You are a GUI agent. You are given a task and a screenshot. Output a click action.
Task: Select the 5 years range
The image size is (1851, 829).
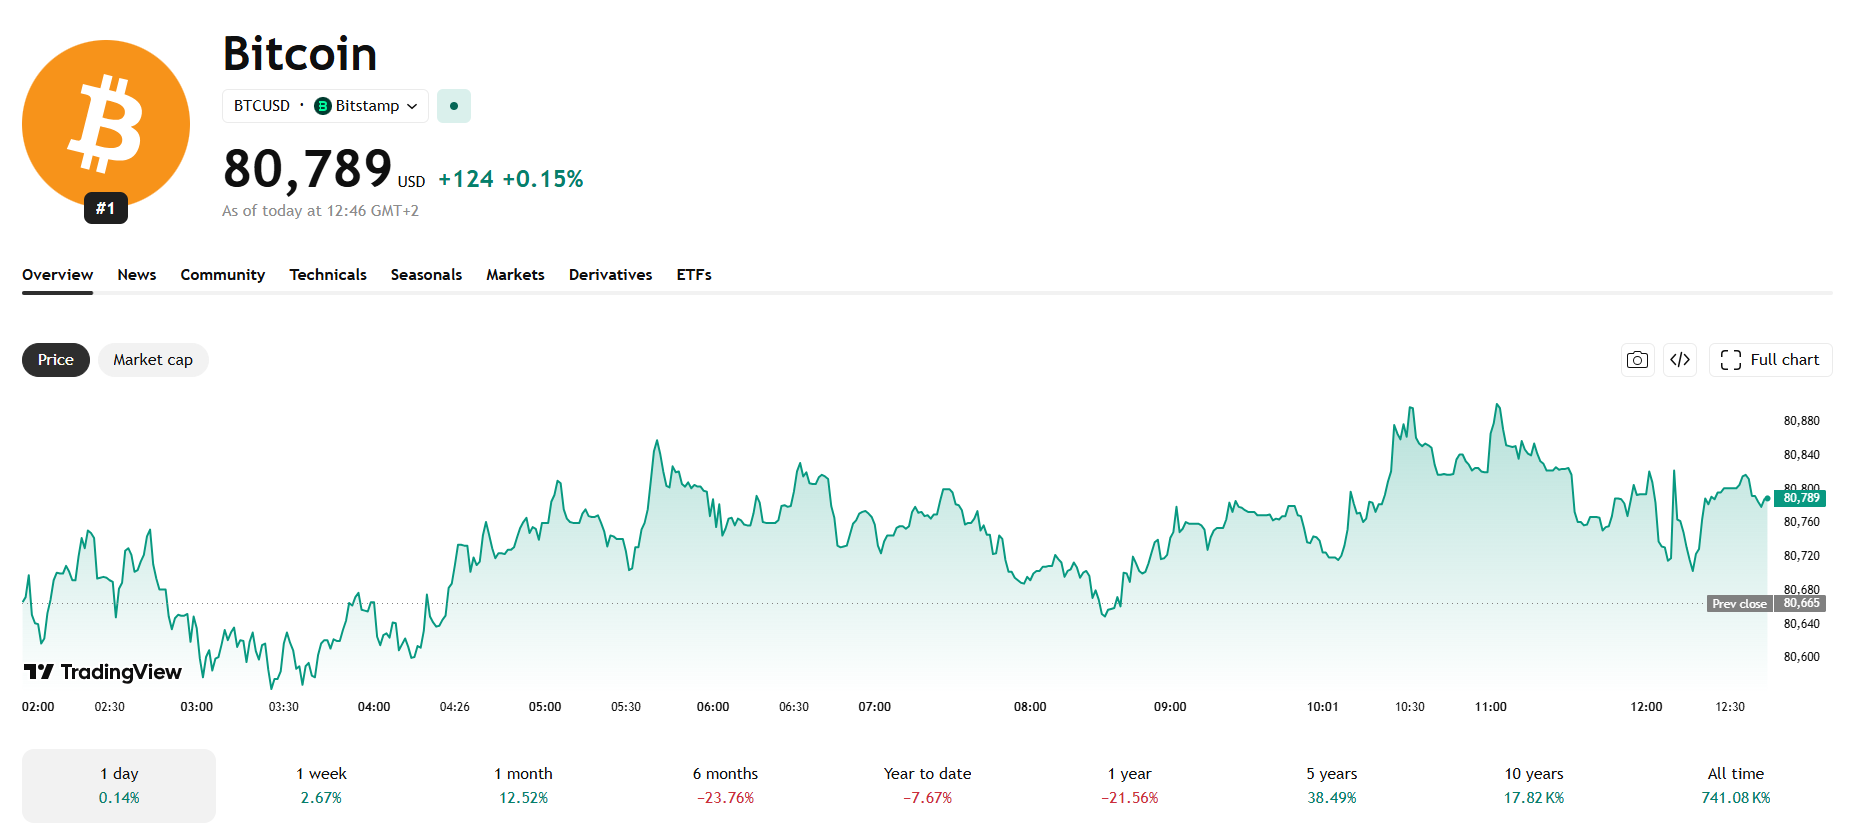tap(1331, 786)
